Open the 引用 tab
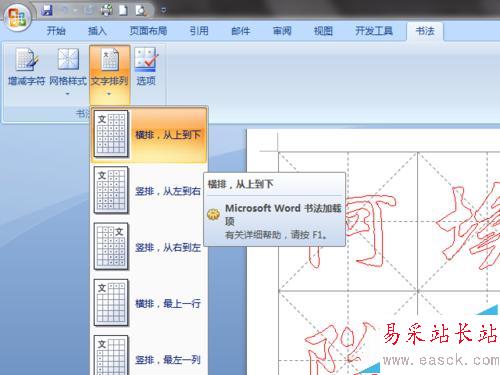 [x=199, y=31]
